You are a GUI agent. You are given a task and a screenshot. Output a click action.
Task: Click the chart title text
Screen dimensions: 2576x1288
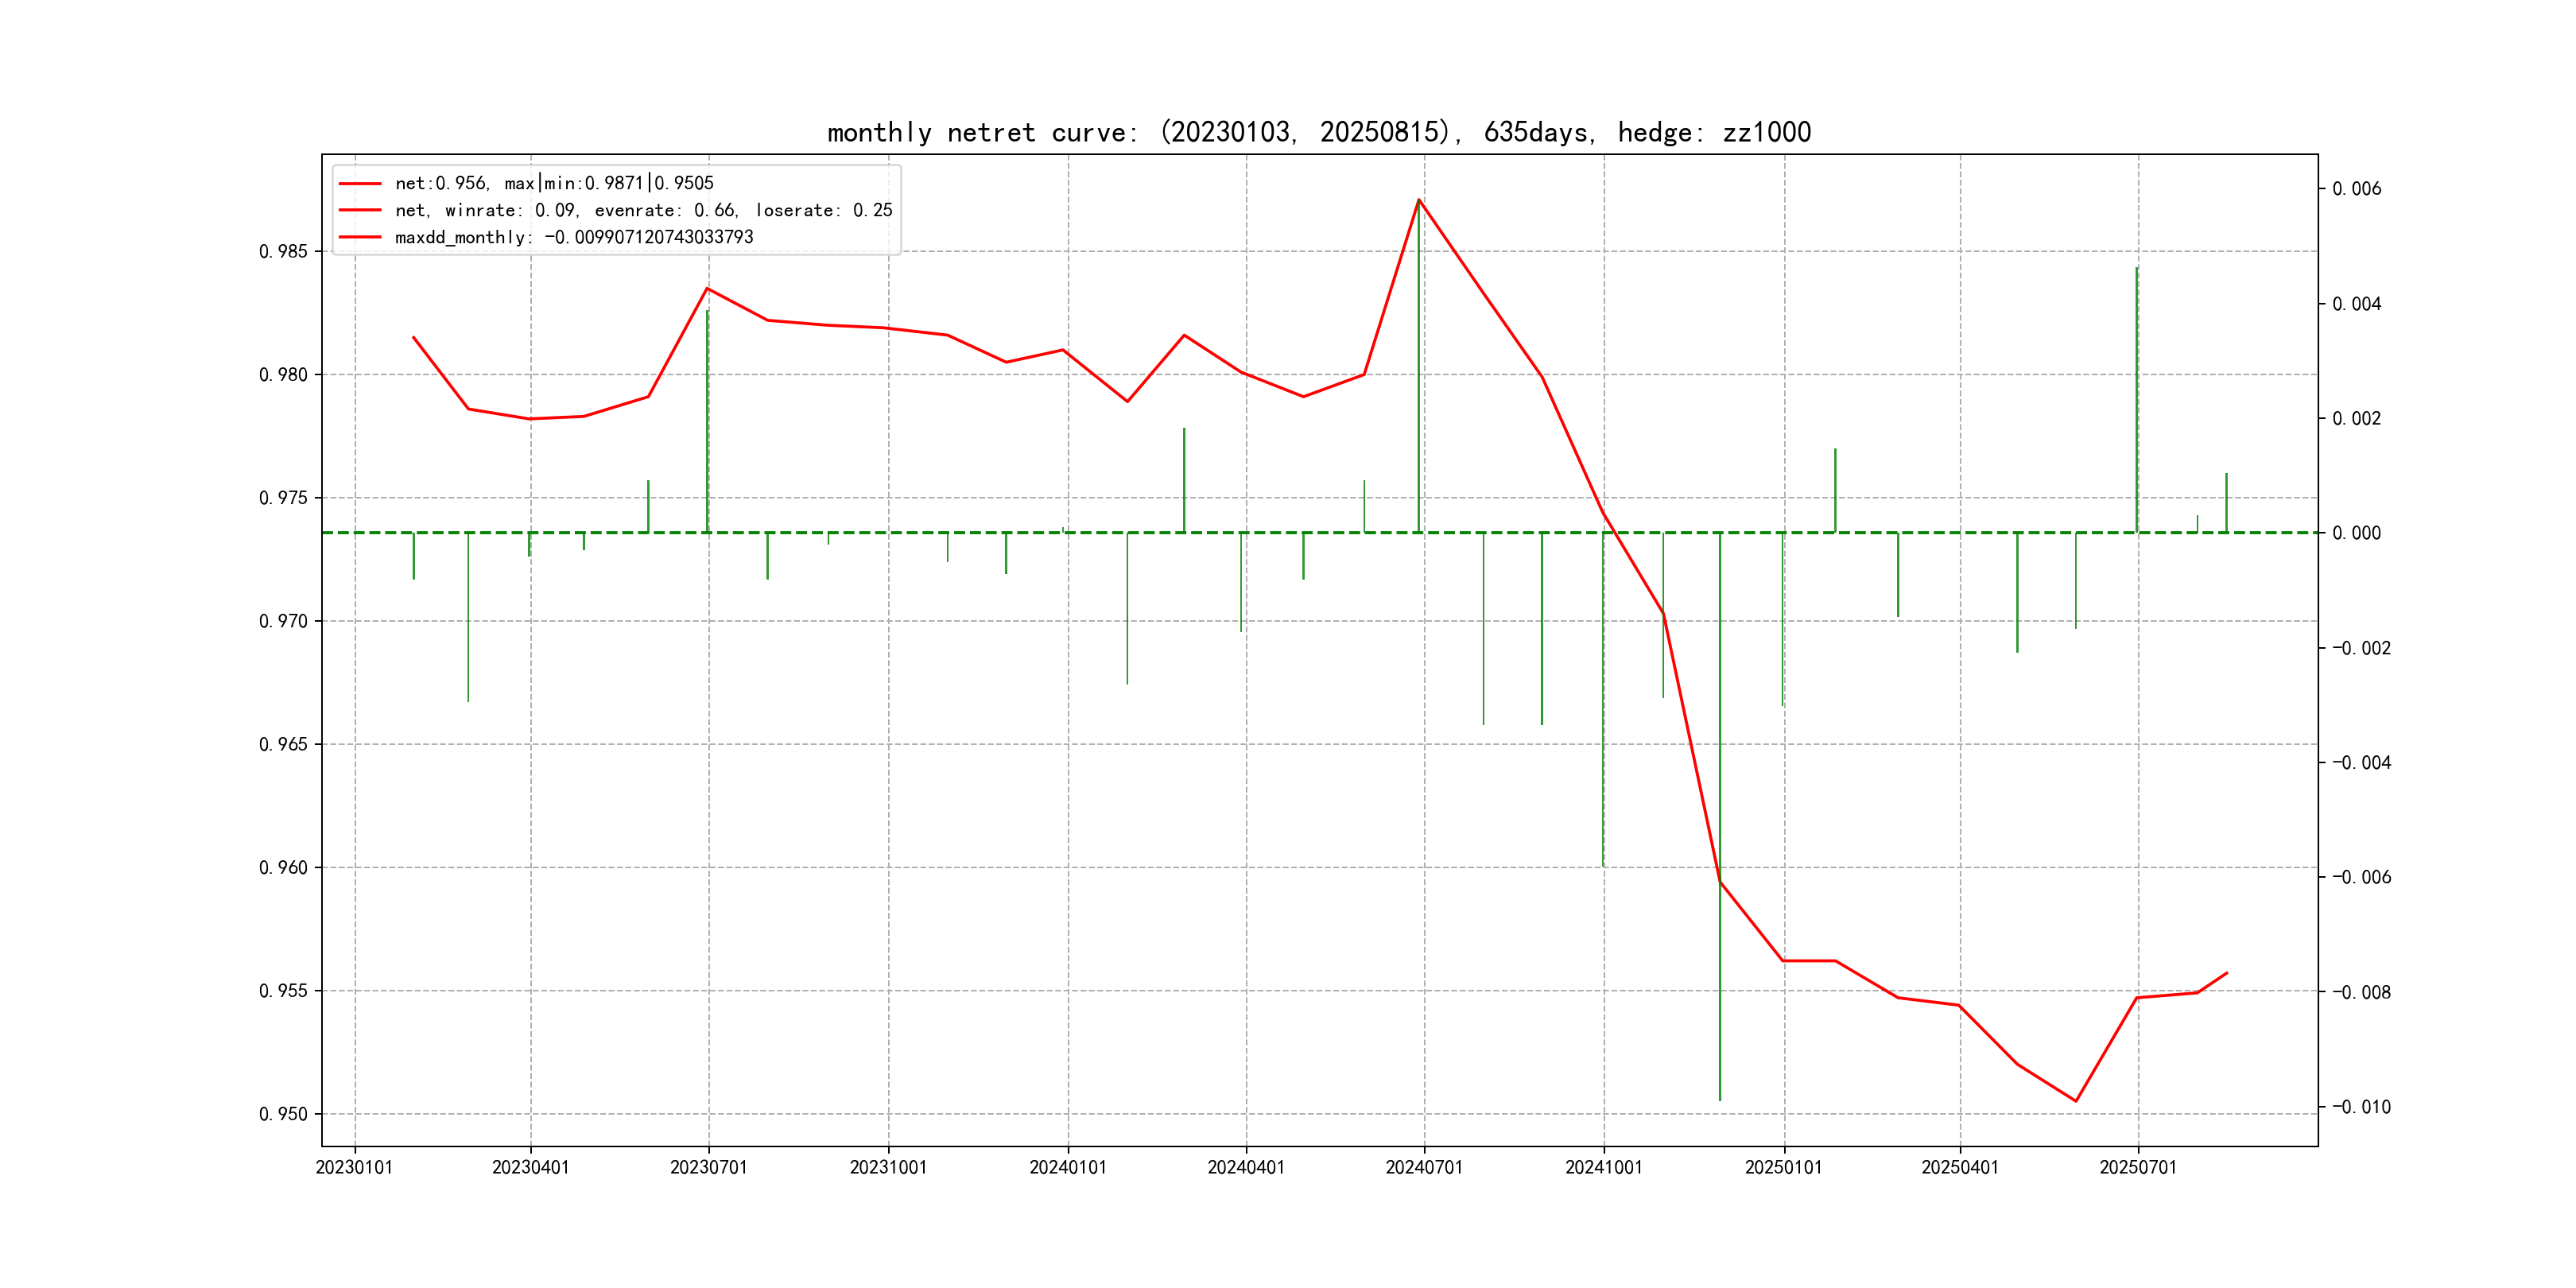click(1318, 132)
